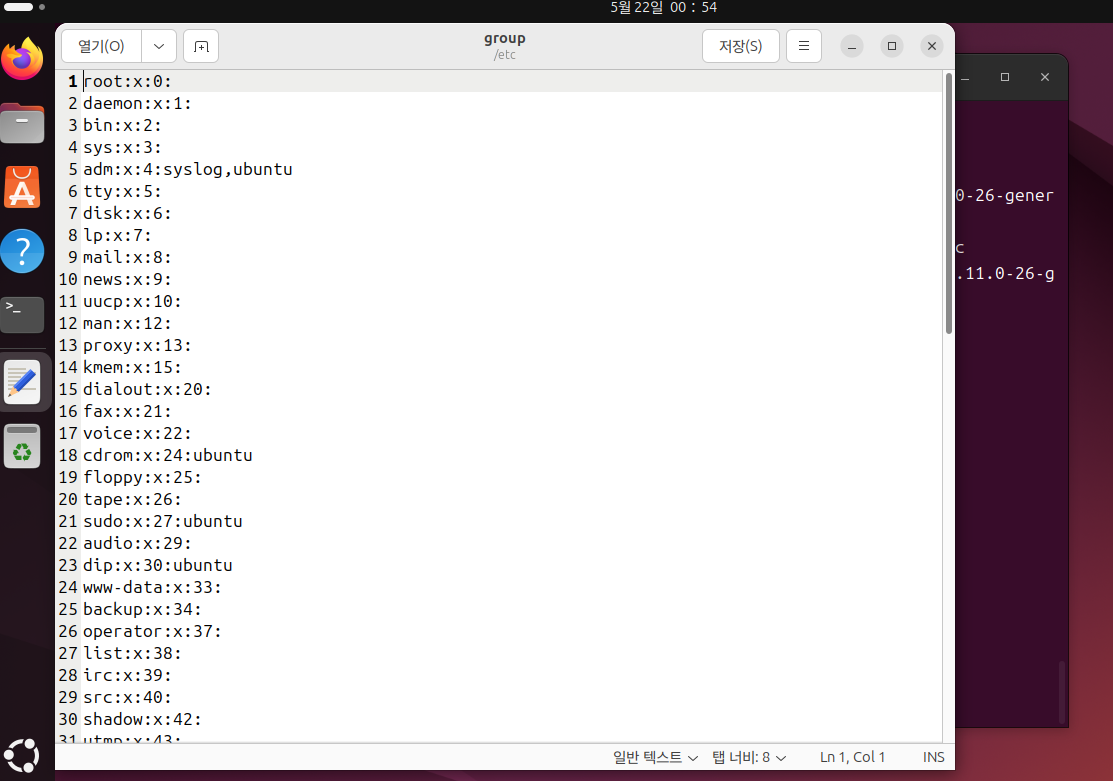Switch to Terminal from the dock

(x=22, y=315)
